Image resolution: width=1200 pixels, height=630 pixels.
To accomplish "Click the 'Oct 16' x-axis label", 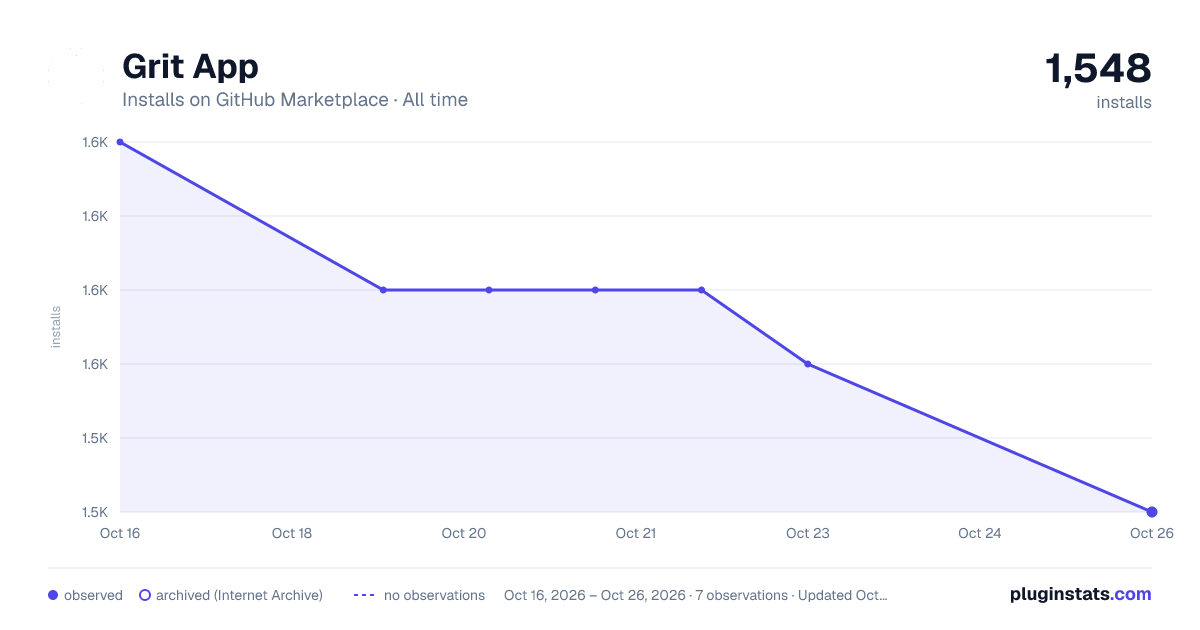I will click(120, 533).
